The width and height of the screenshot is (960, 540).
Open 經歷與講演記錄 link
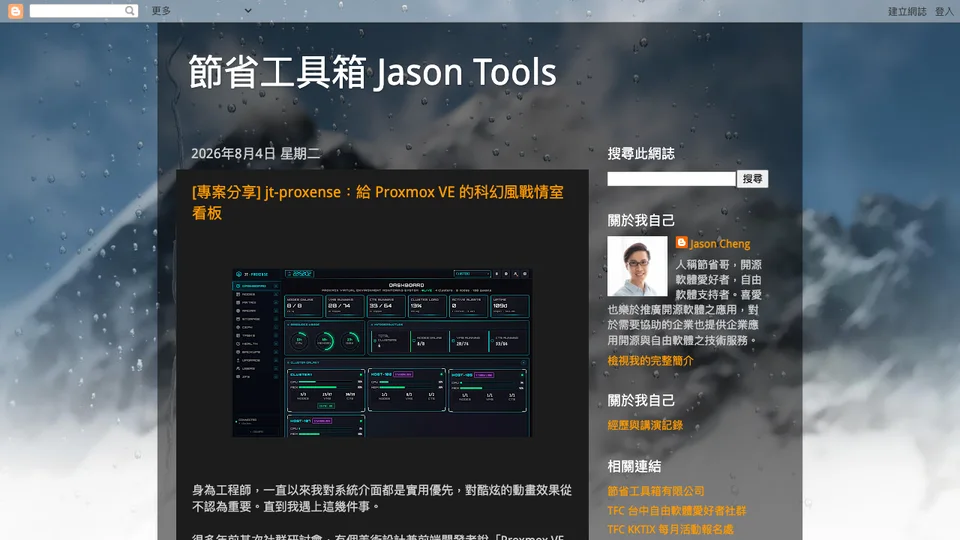click(x=645, y=425)
